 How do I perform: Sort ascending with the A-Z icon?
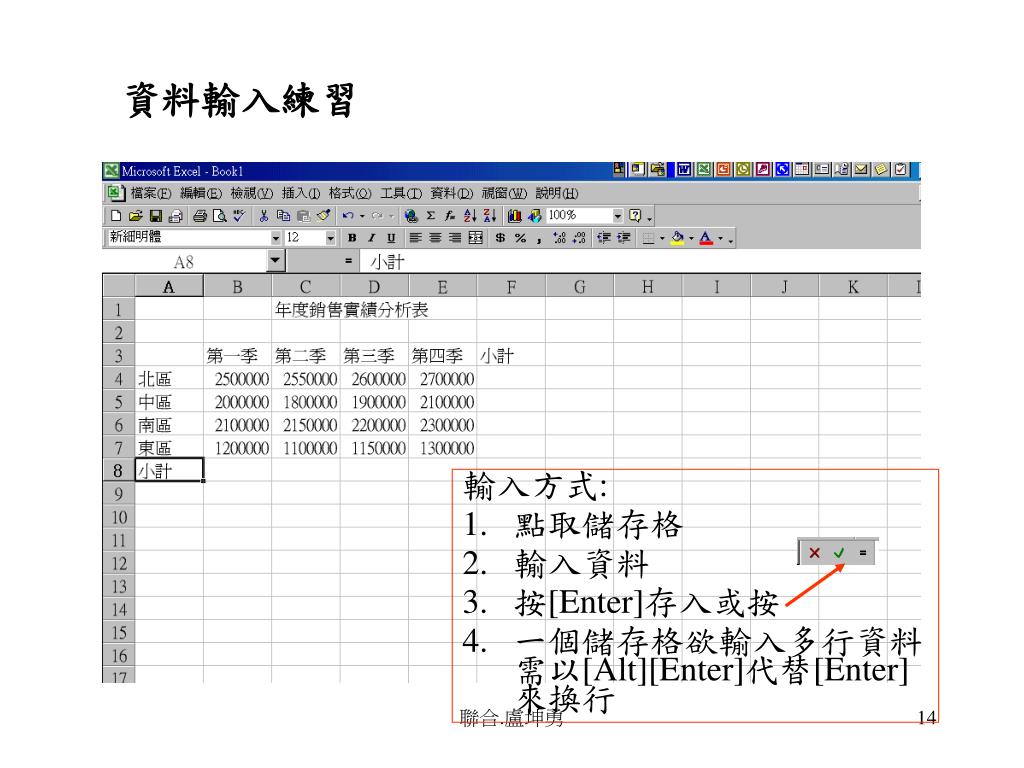[x=470, y=216]
